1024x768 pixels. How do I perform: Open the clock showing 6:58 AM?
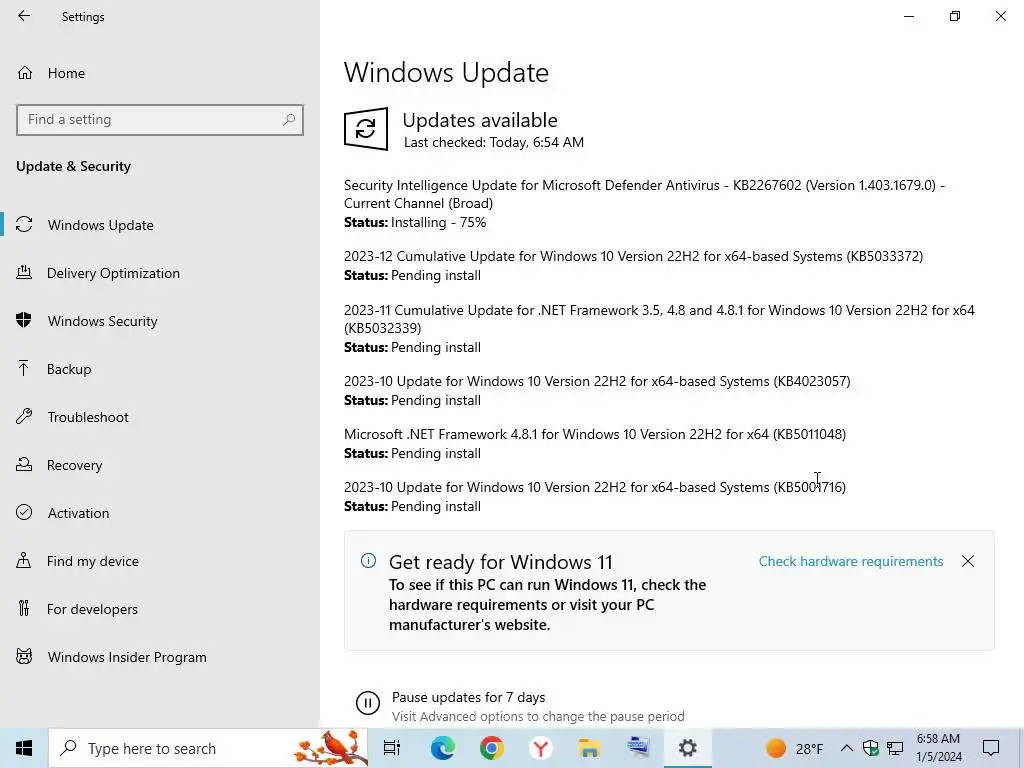coord(938,748)
